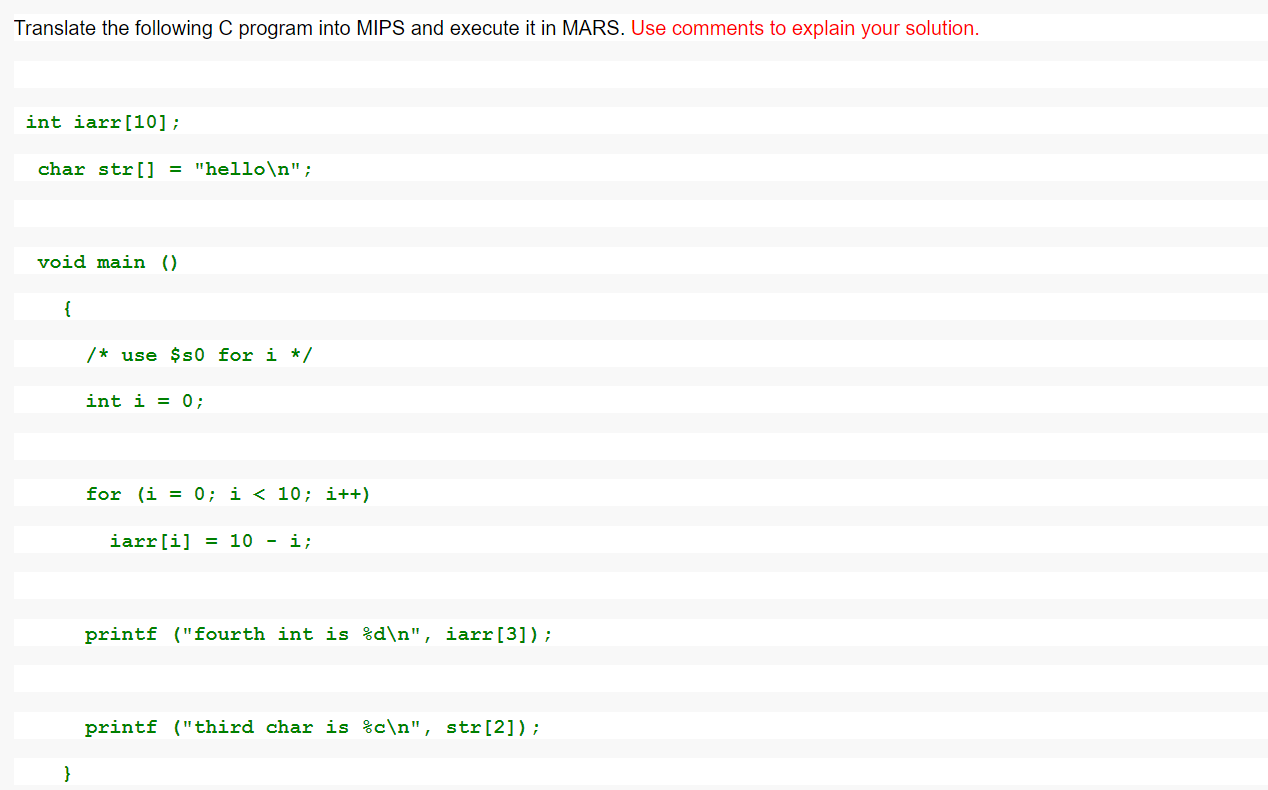Click the iarr[i] = 10 - i statement
Image resolution: width=1268 pixels, height=790 pixels.
click(x=210, y=540)
